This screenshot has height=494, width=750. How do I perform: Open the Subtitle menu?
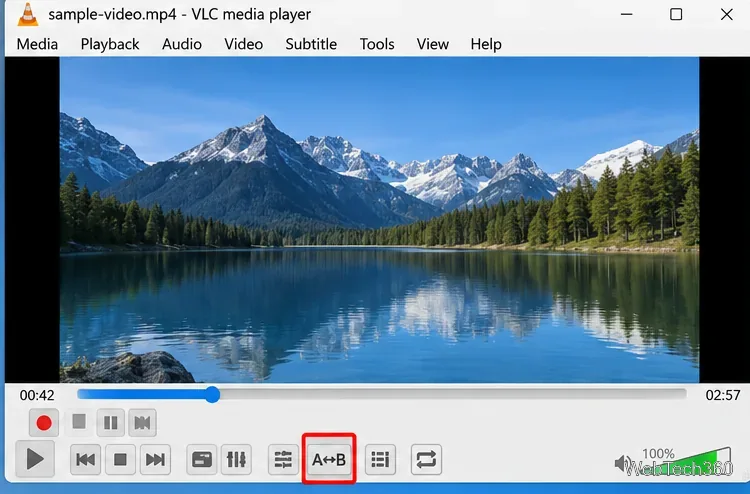[311, 44]
